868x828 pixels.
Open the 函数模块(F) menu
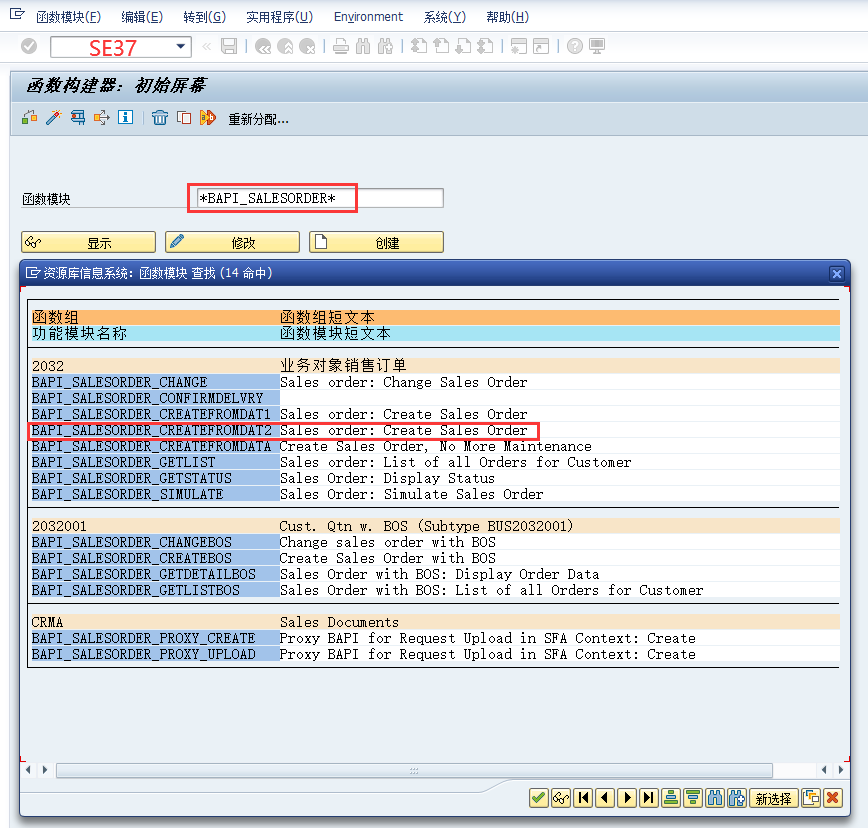coord(69,17)
